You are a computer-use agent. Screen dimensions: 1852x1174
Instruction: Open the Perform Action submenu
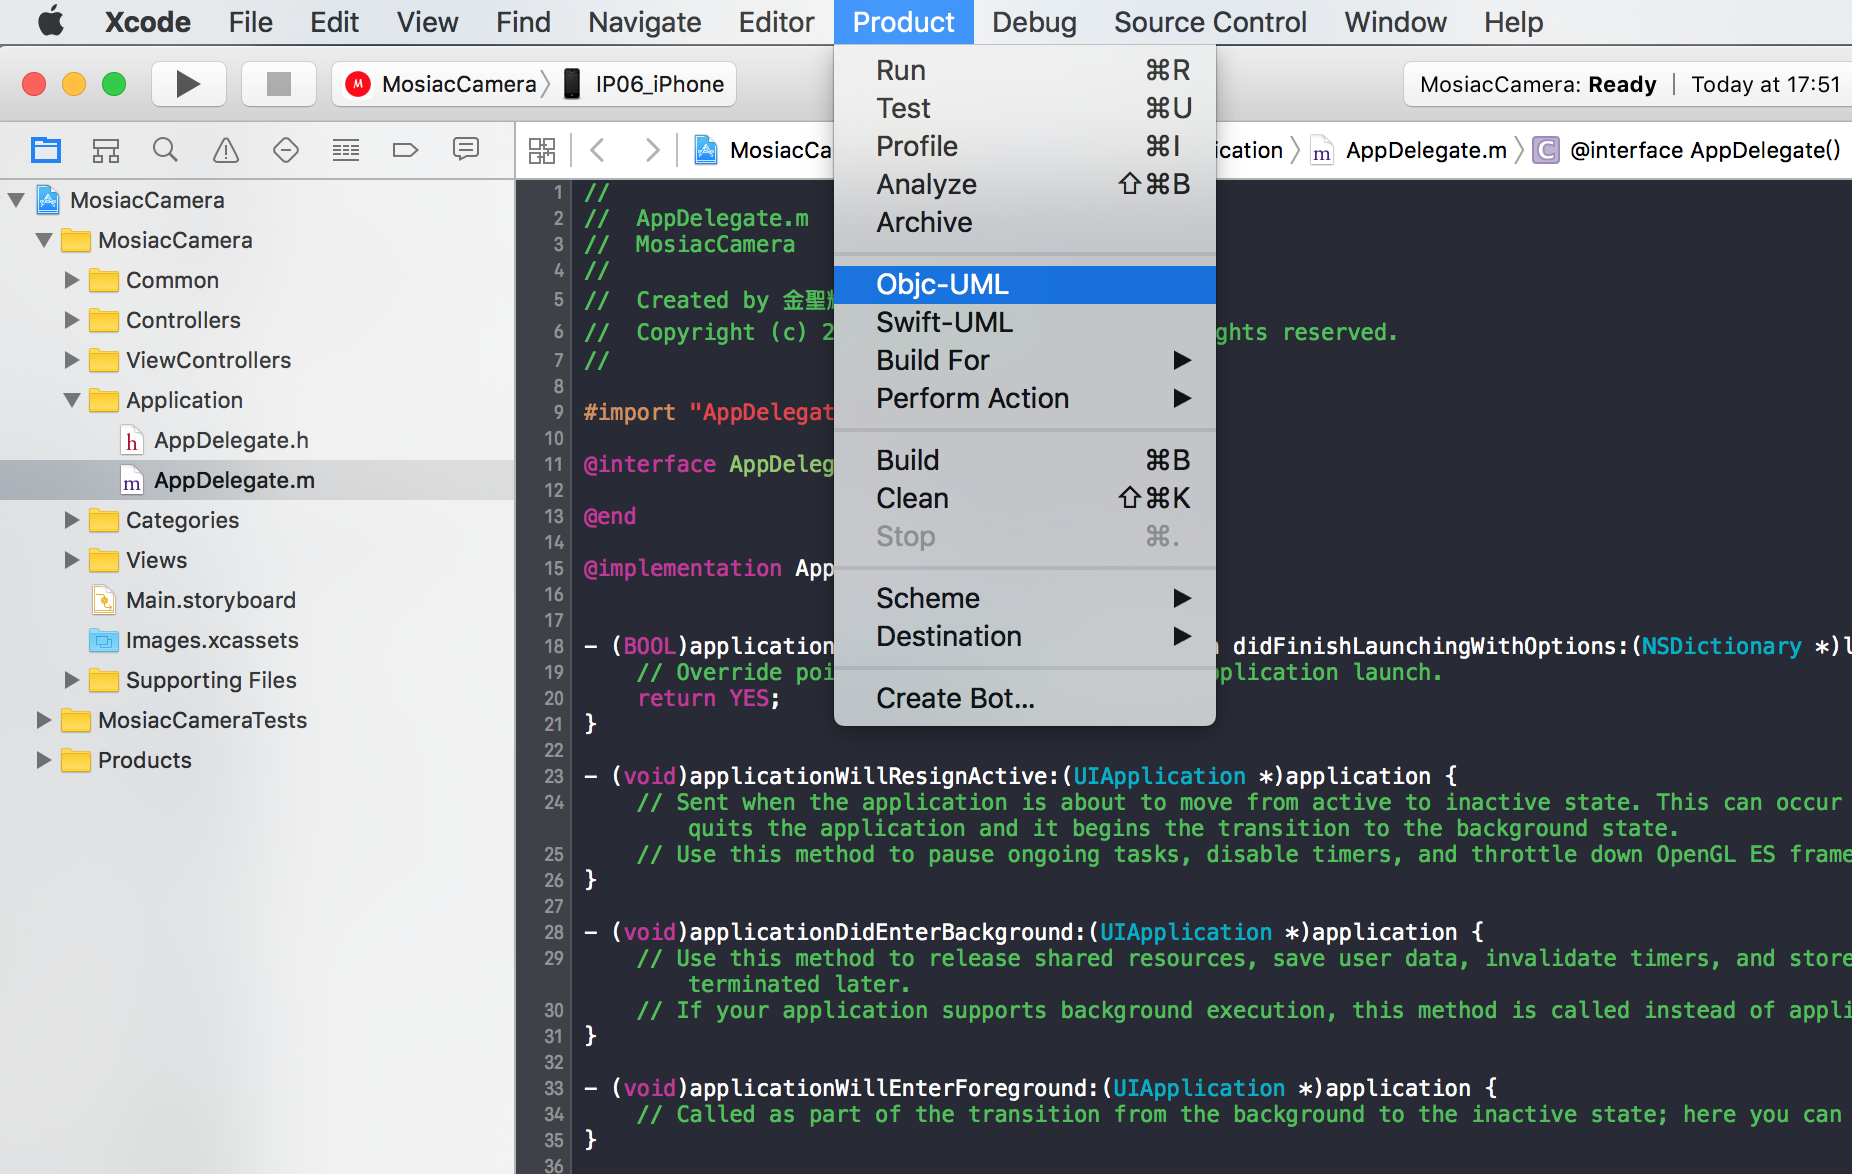(1025, 398)
